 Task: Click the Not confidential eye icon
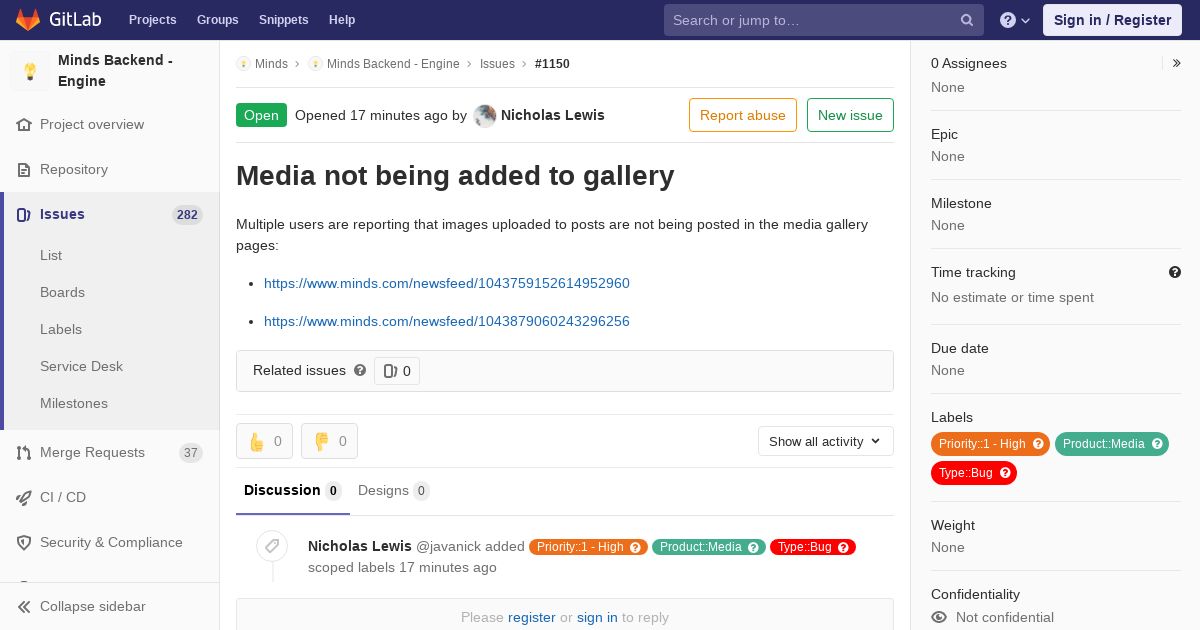[939, 617]
